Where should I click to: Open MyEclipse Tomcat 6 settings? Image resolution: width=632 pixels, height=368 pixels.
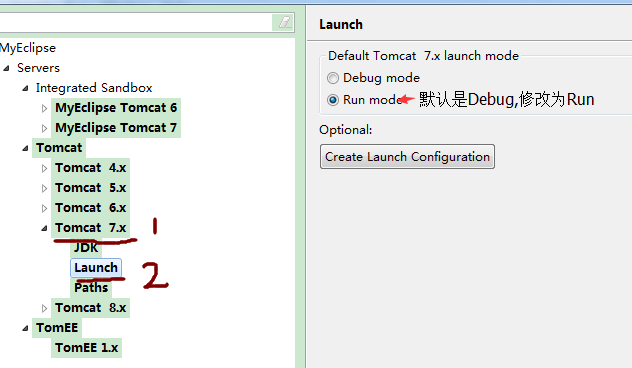pyautogui.click(x=116, y=108)
